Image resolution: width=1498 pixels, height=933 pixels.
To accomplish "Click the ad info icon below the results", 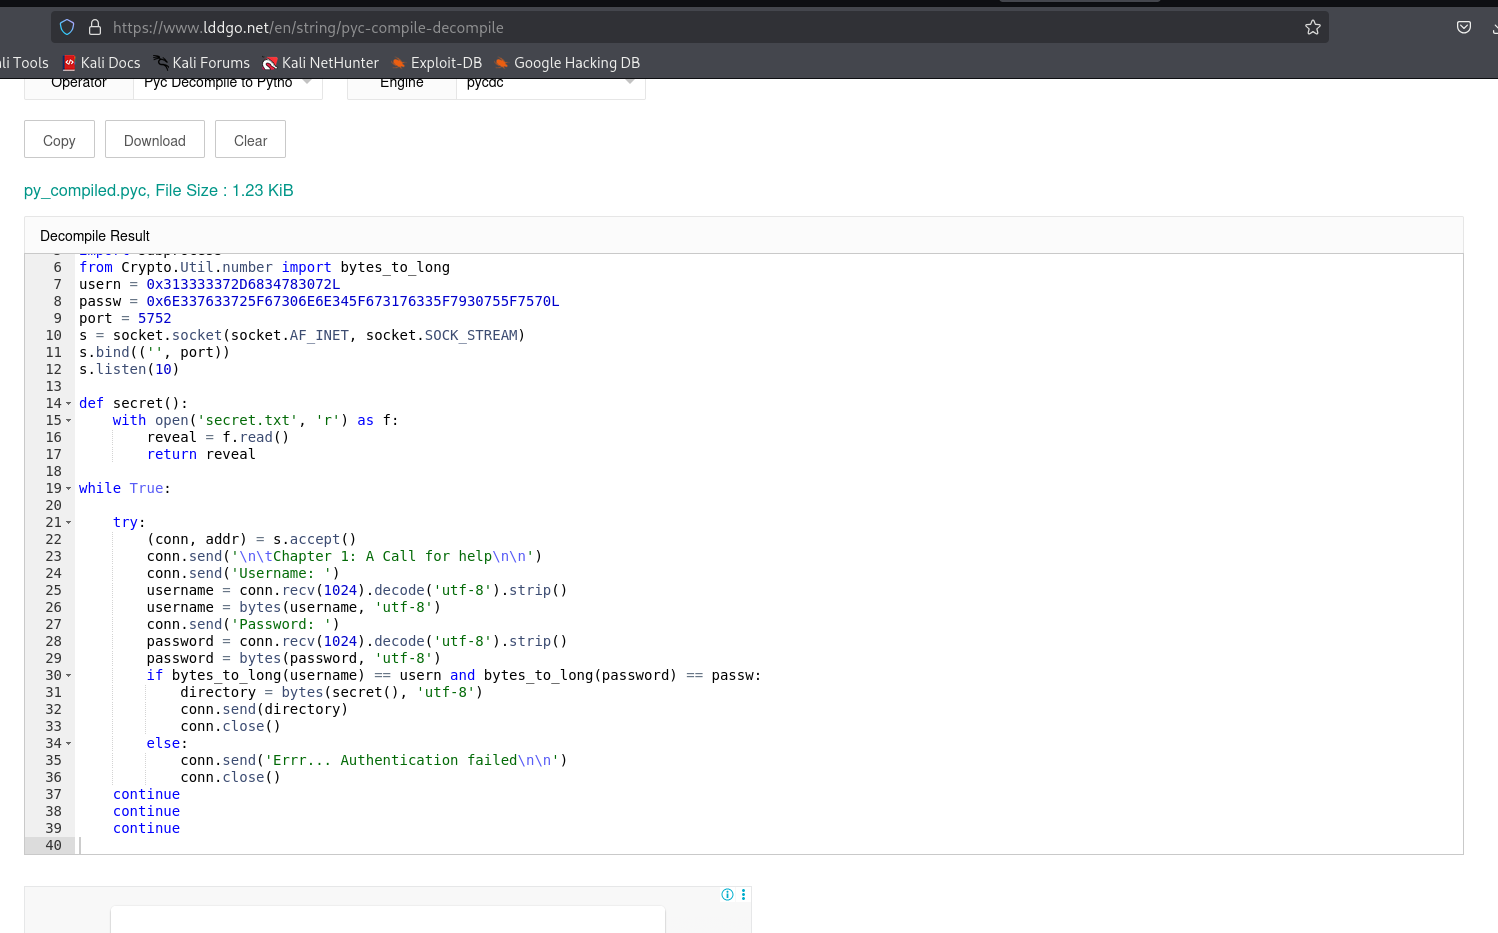I will pyautogui.click(x=727, y=894).
